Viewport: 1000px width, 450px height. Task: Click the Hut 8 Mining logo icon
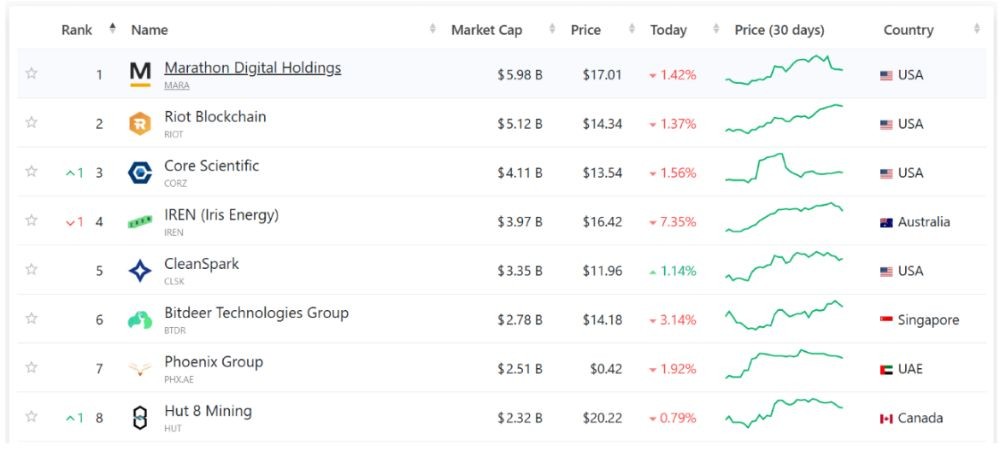(140, 418)
